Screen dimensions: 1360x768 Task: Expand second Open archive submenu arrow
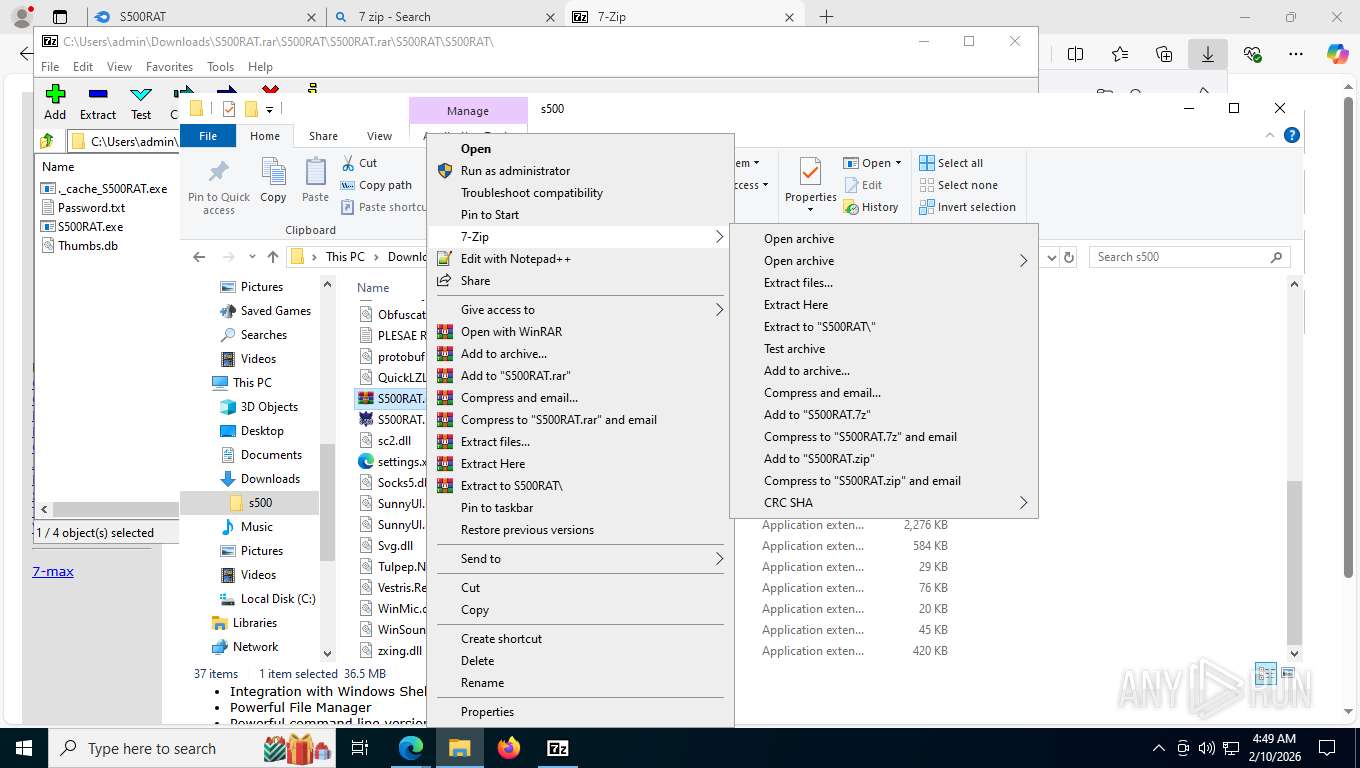click(1023, 261)
